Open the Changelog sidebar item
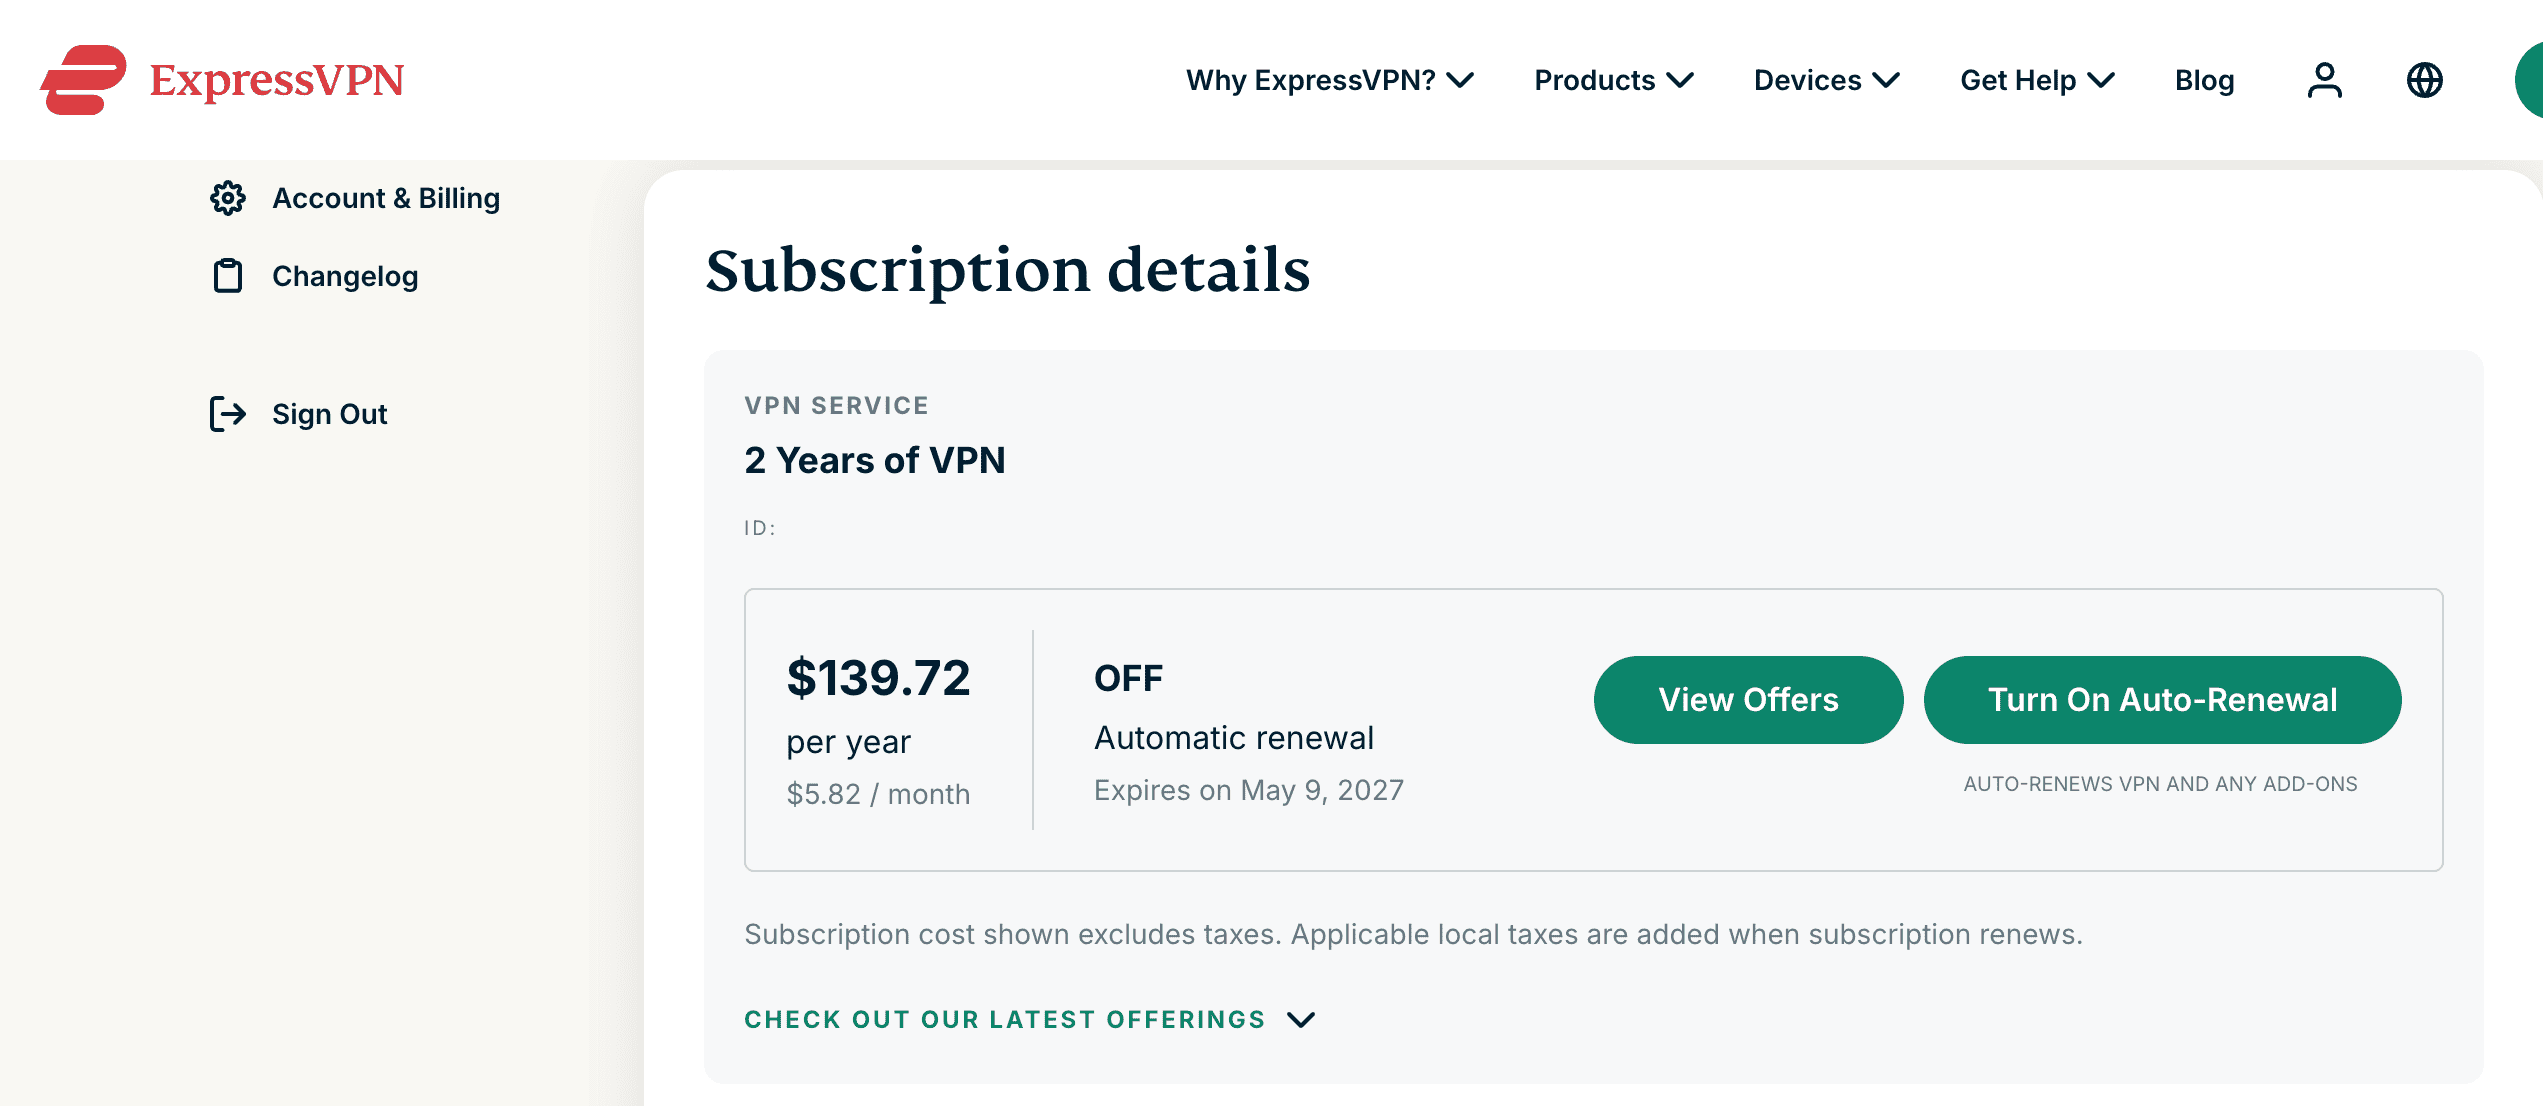This screenshot has height=1106, width=2543. 345,276
